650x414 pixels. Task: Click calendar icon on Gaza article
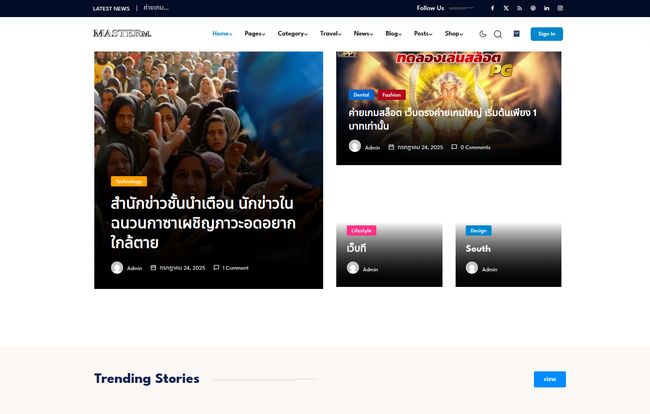click(x=153, y=268)
